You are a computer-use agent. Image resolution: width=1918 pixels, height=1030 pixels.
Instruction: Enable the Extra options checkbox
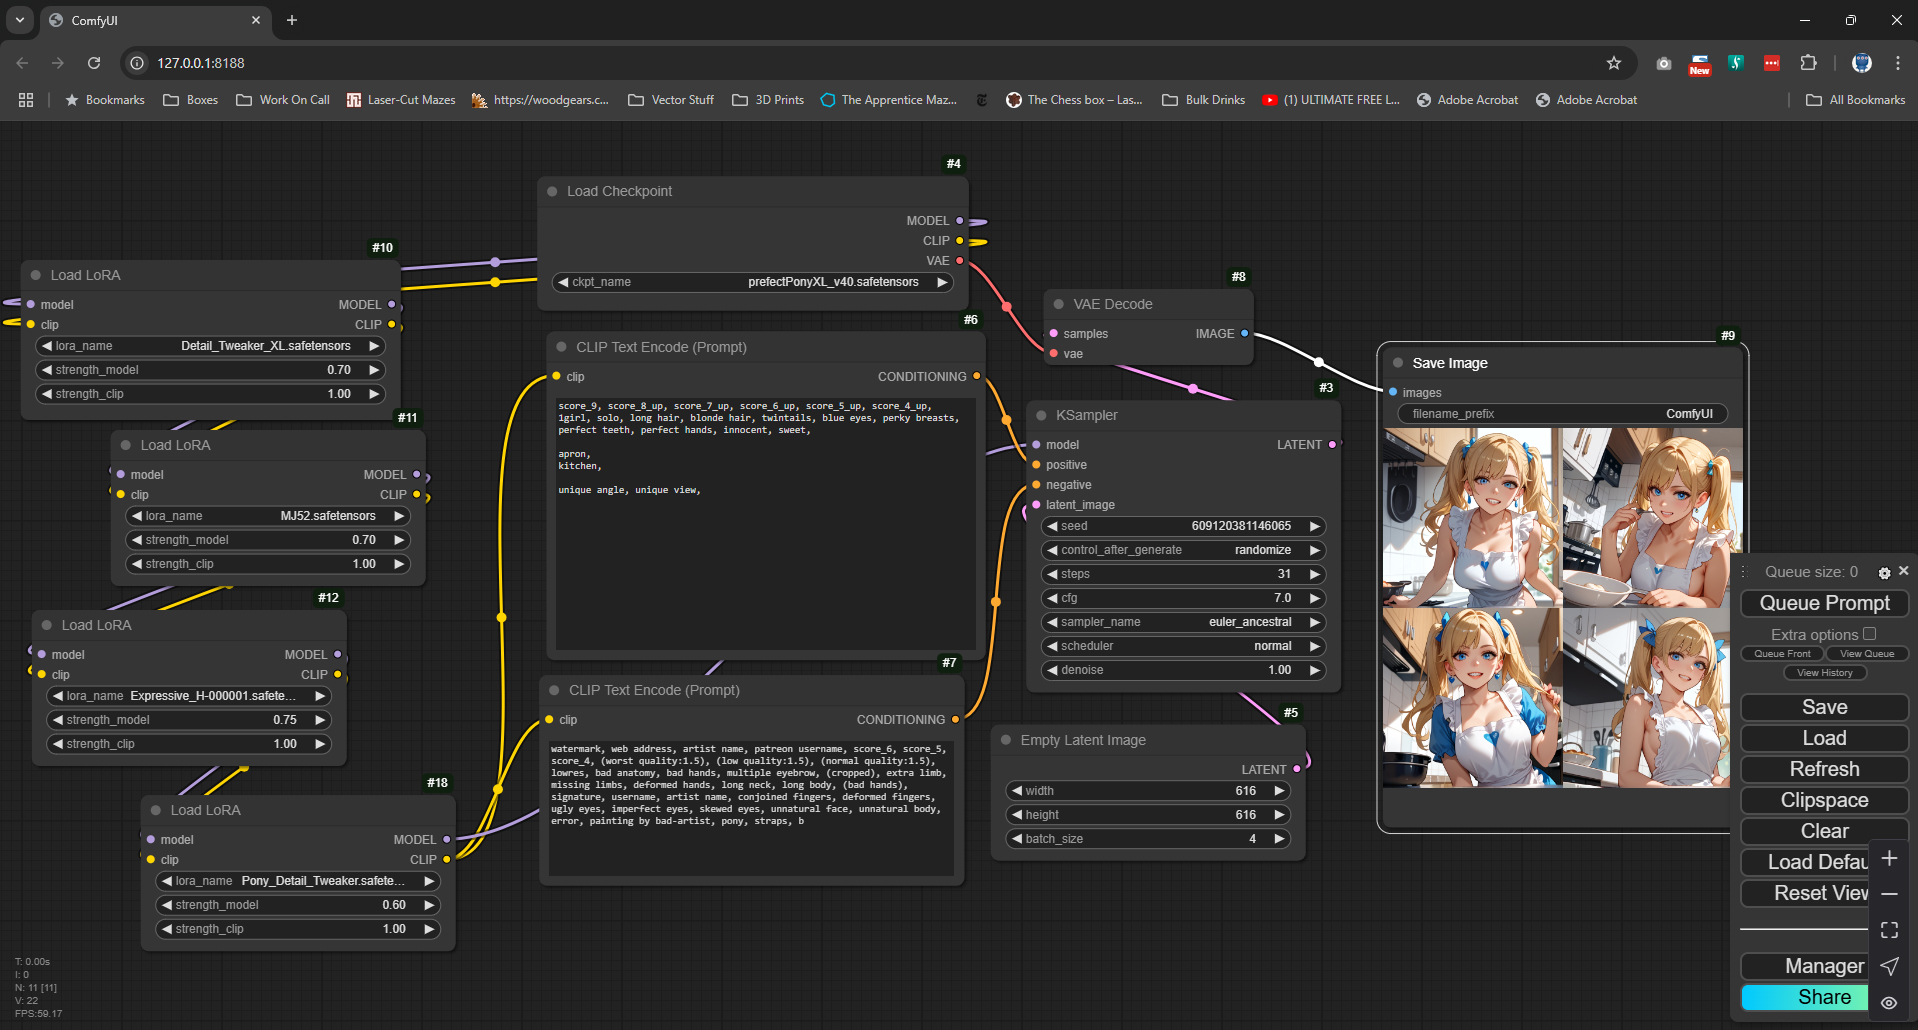[x=1869, y=634]
